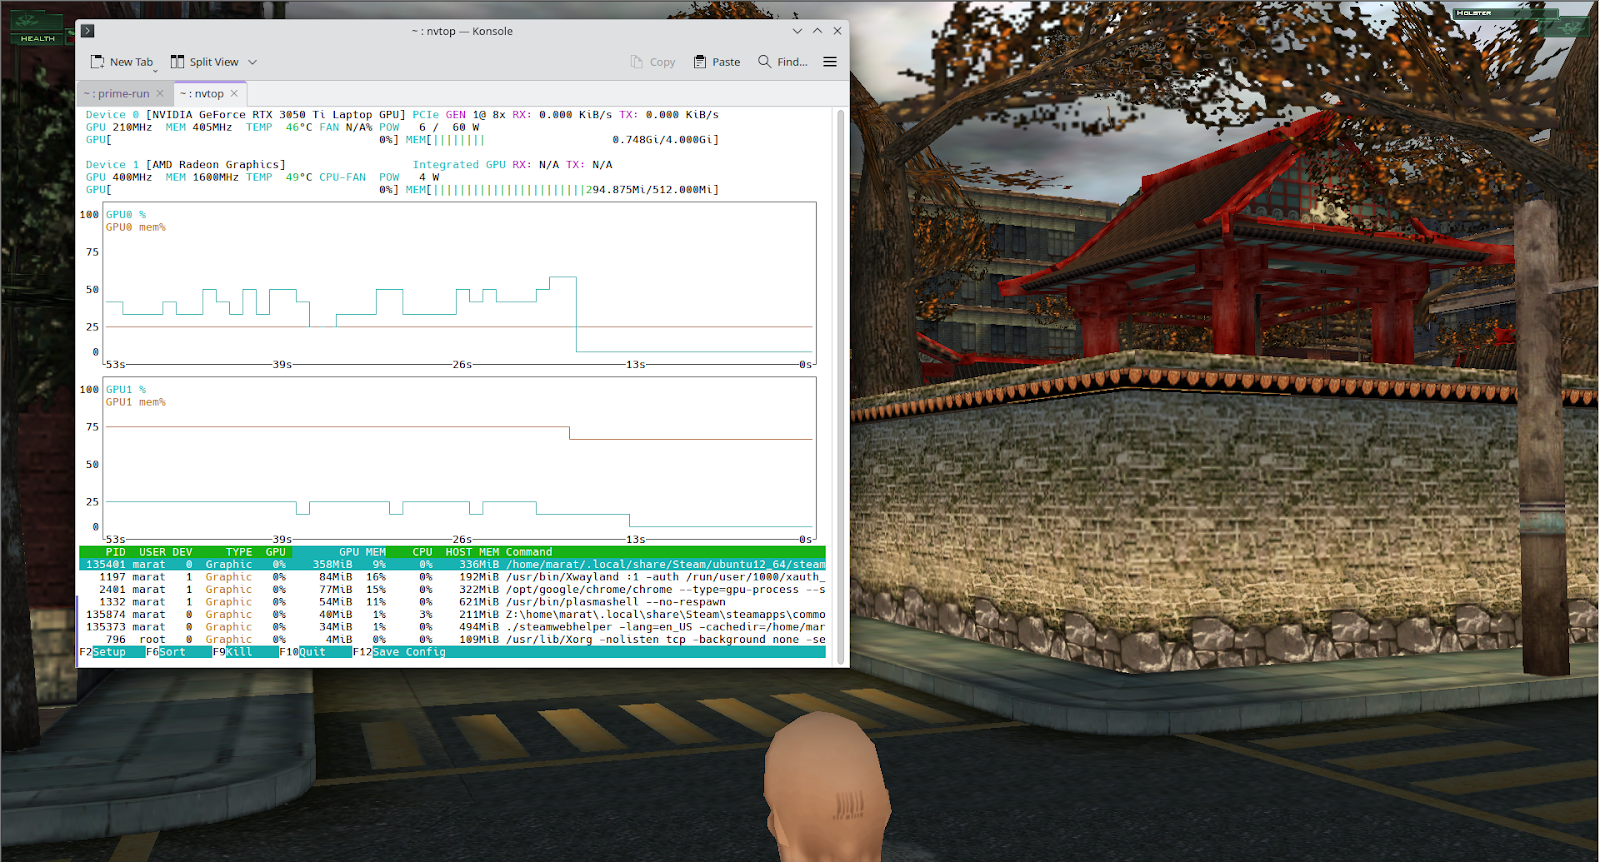The image size is (1600, 862).
Task: Select the steamwebhelper process row
Action: 453,627
